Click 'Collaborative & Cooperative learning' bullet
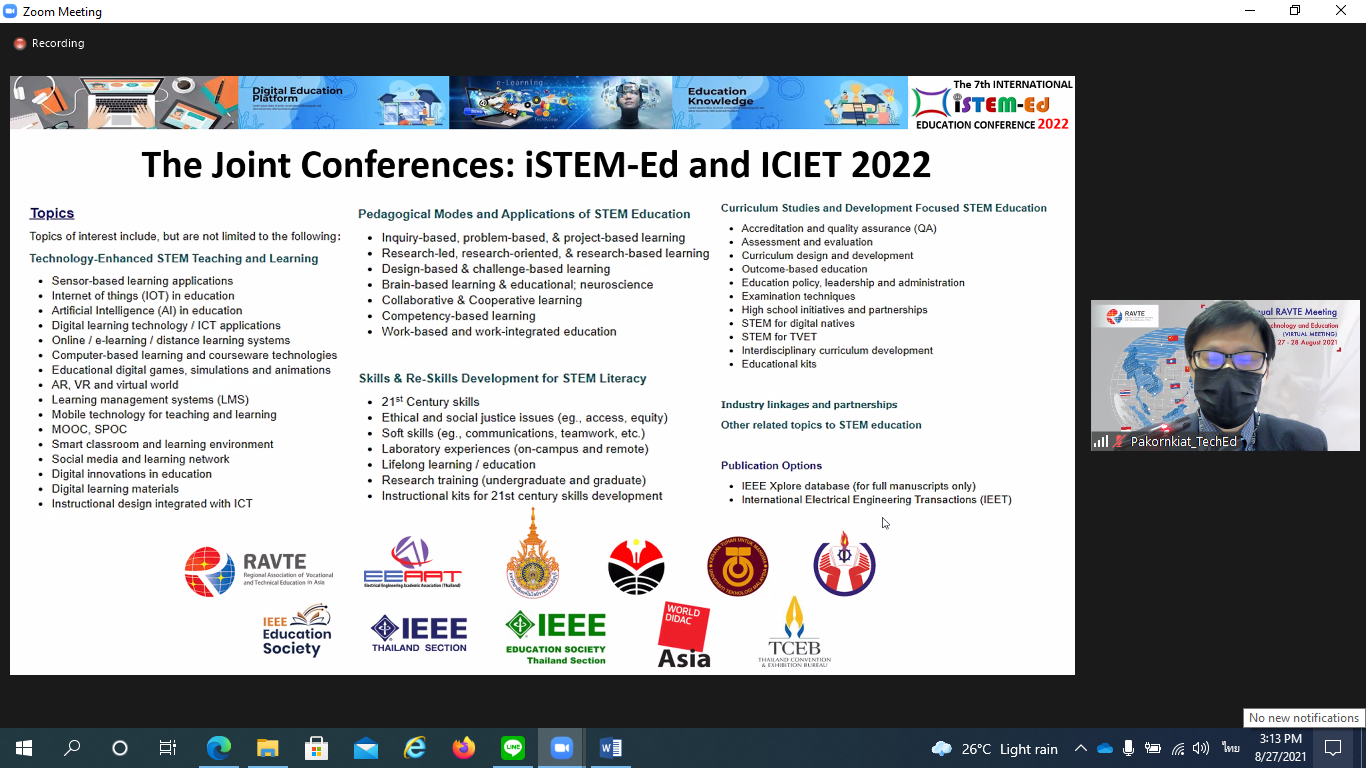 pyautogui.click(x=481, y=300)
